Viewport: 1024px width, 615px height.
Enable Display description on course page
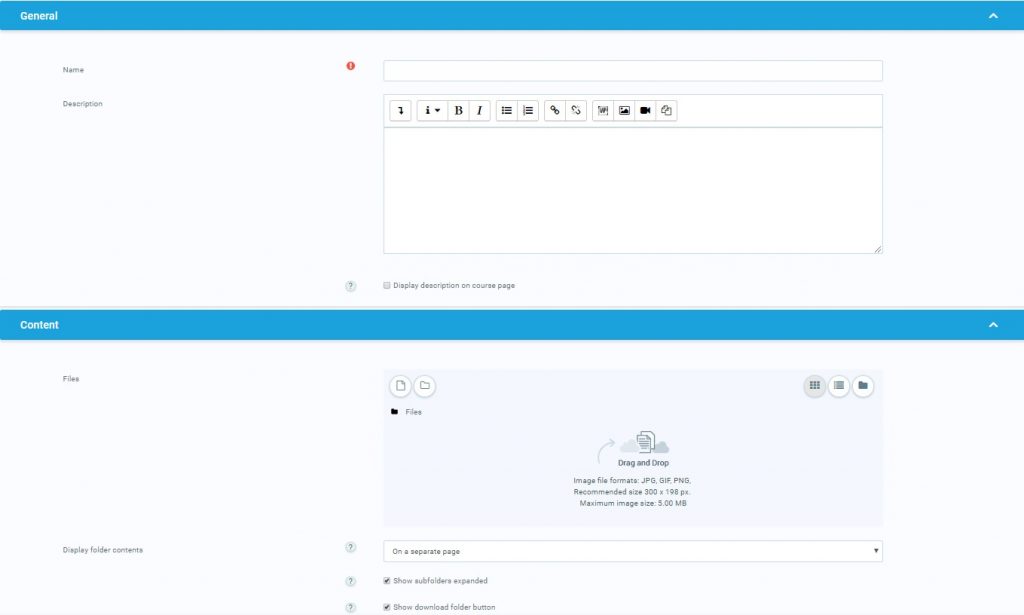tap(387, 286)
